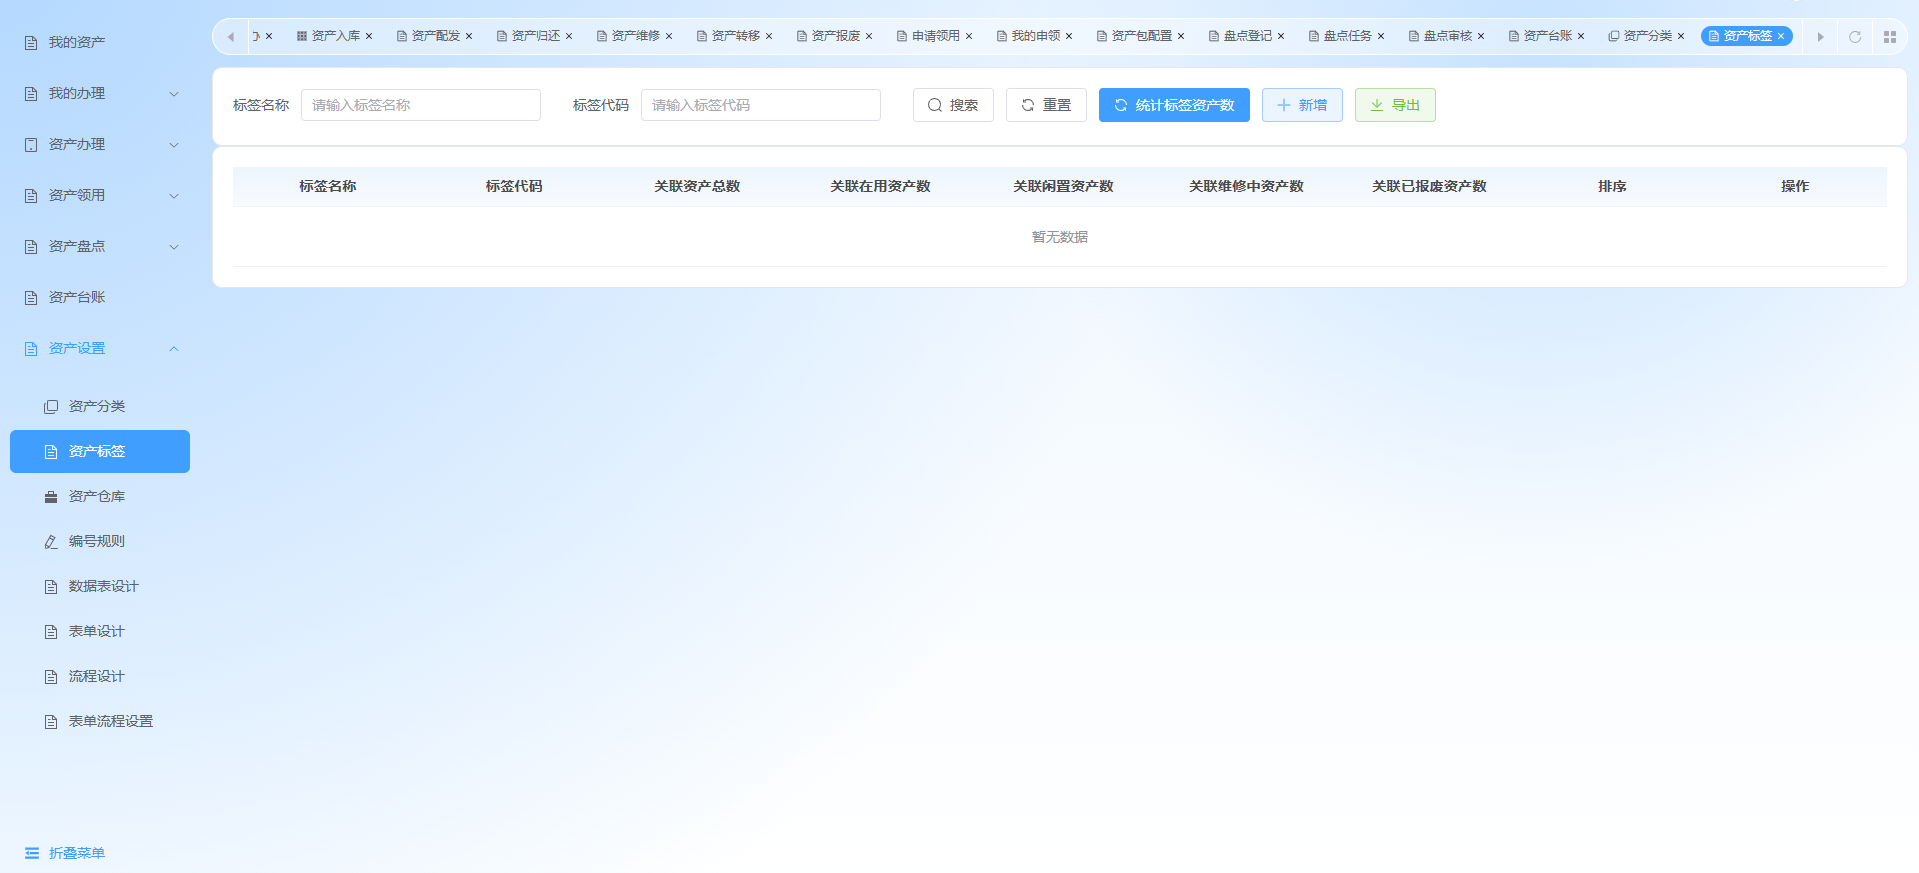The width and height of the screenshot is (1919, 873).
Task: Close the 申请领用 tab
Action: pos(969,36)
